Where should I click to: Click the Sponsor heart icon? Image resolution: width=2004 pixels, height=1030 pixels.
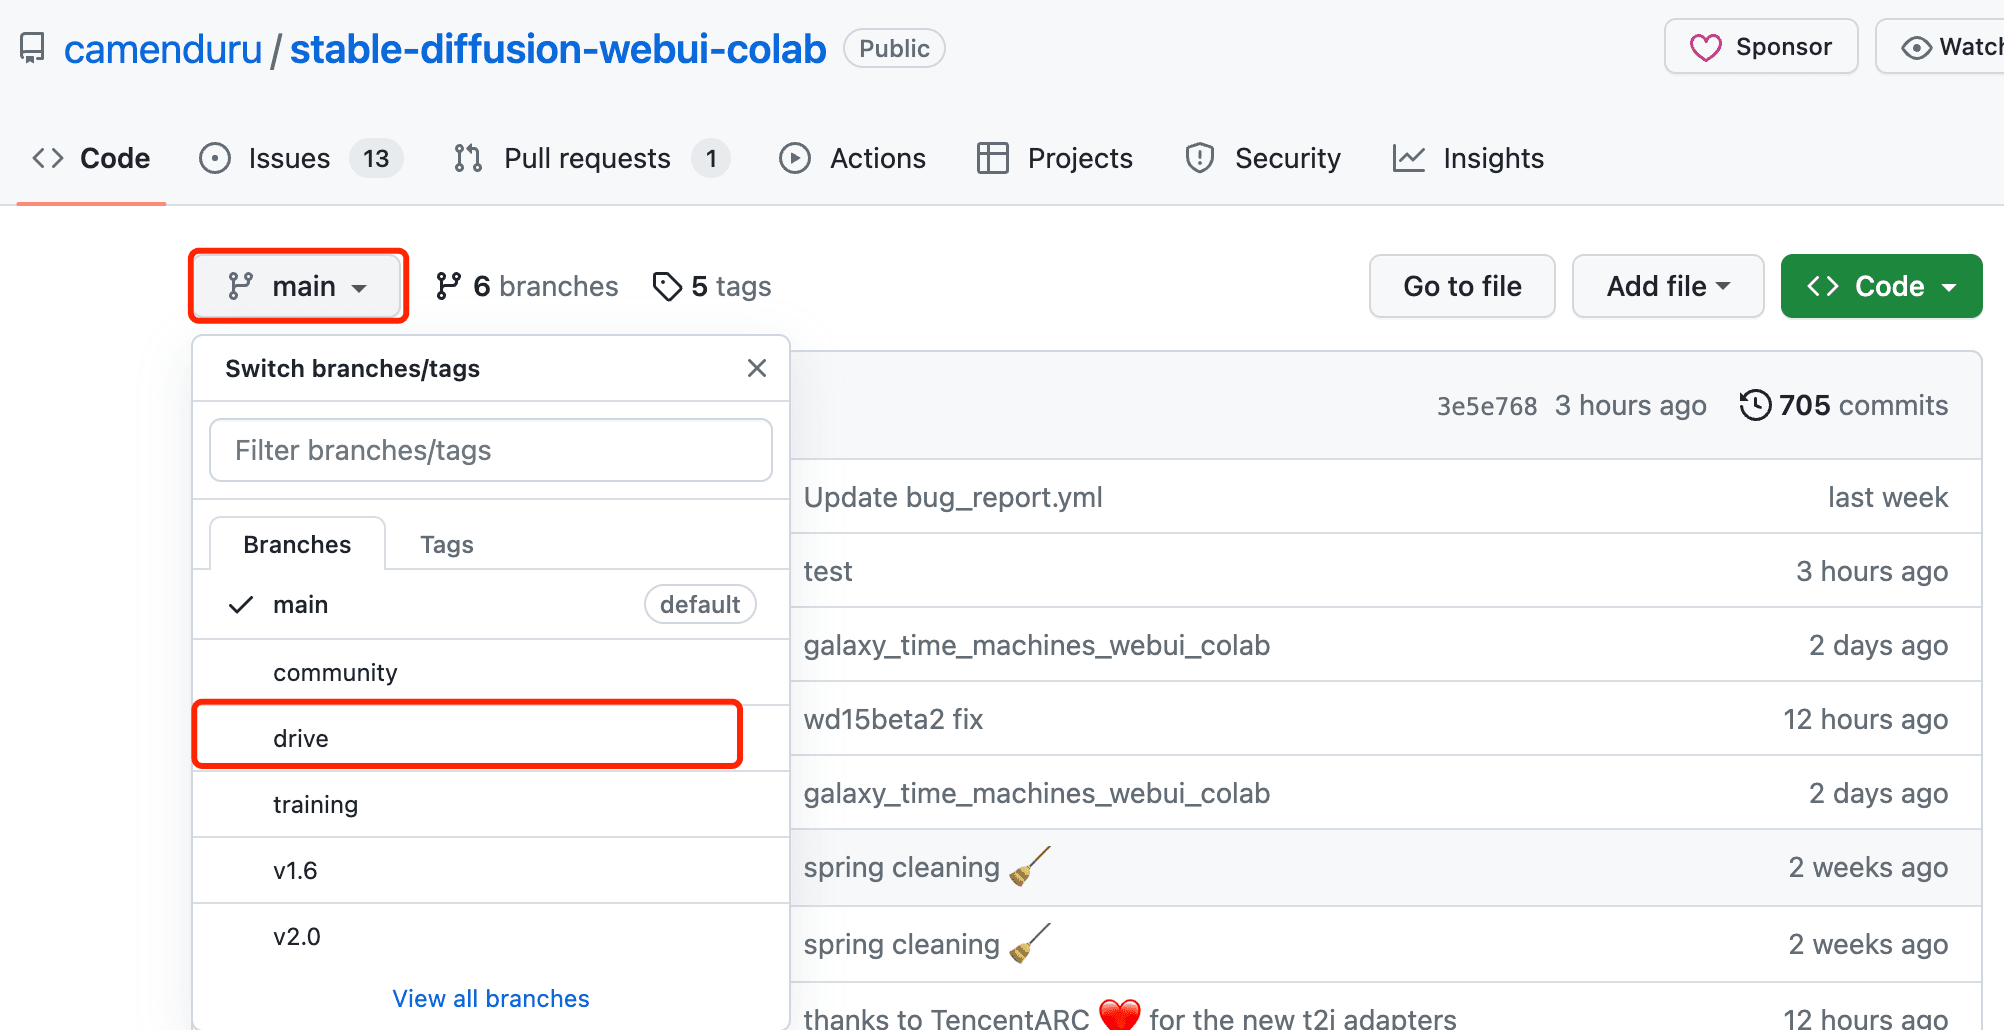pos(1706,47)
